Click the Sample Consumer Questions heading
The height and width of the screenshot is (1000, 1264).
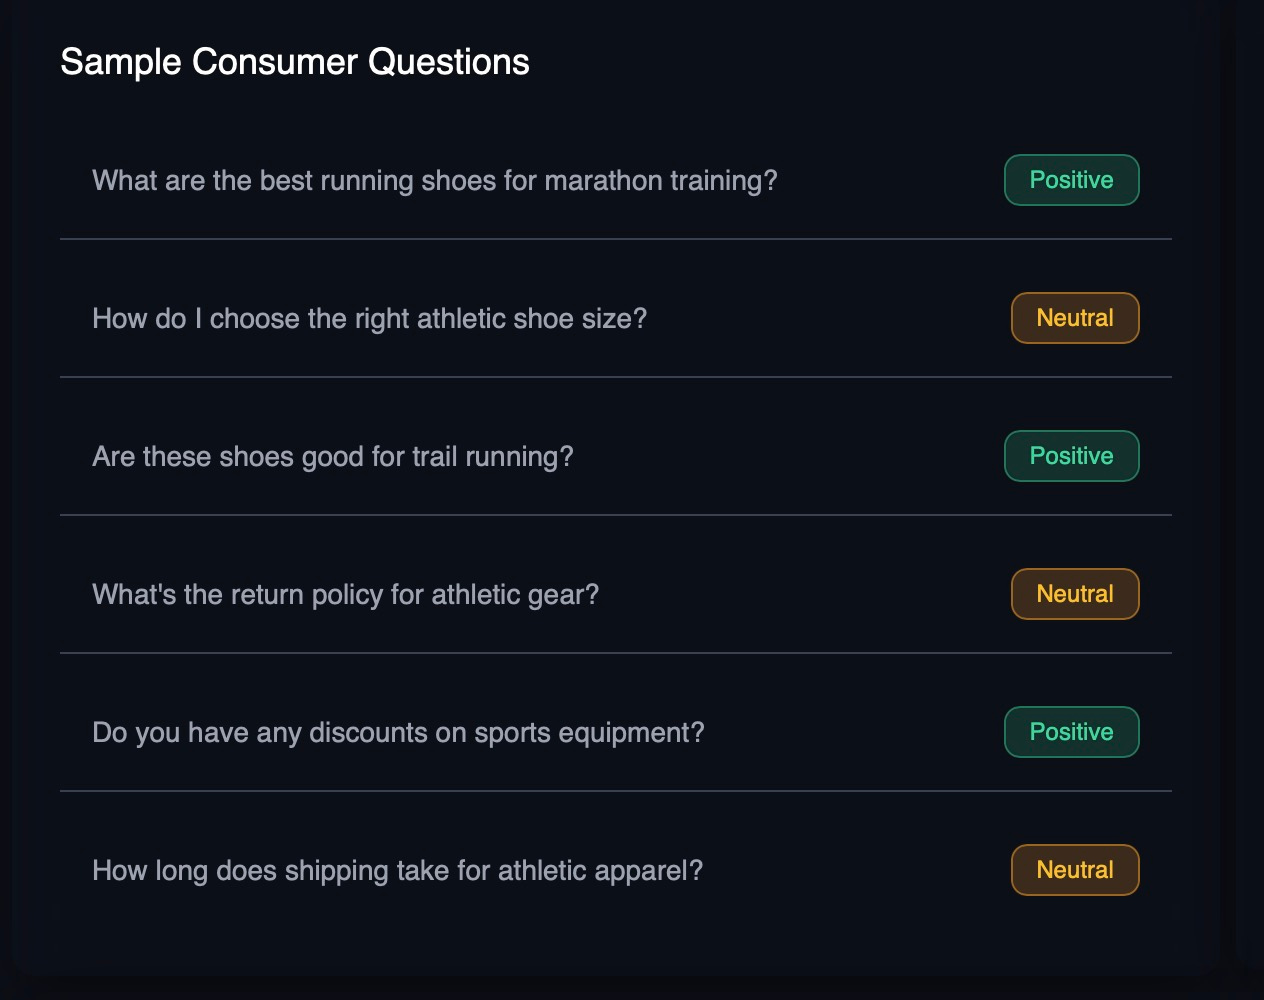tap(295, 61)
